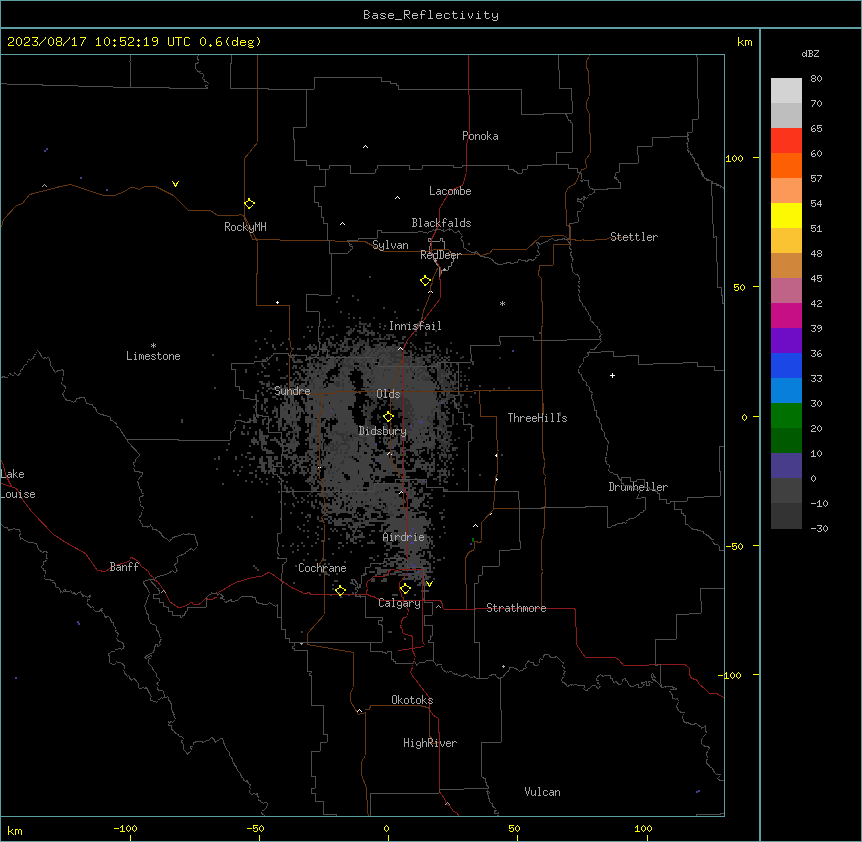Screen dimensions: 862x842
Task: Click the Okotoks town label
Action: click(x=412, y=700)
